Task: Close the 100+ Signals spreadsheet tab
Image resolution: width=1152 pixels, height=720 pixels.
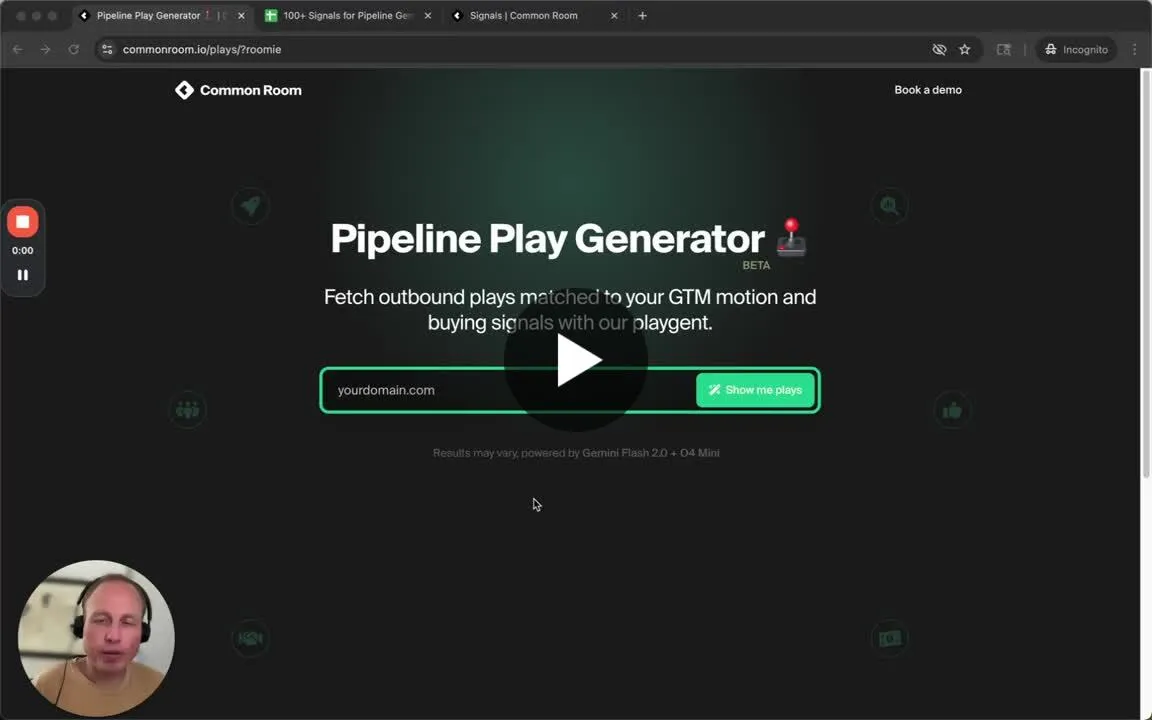Action: point(428,15)
